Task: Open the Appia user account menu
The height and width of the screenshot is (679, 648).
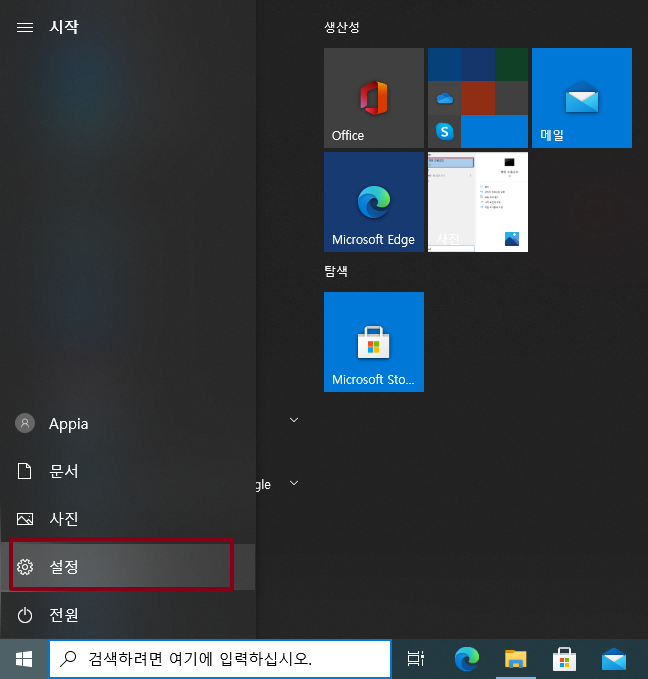Action: tap(128, 424)
